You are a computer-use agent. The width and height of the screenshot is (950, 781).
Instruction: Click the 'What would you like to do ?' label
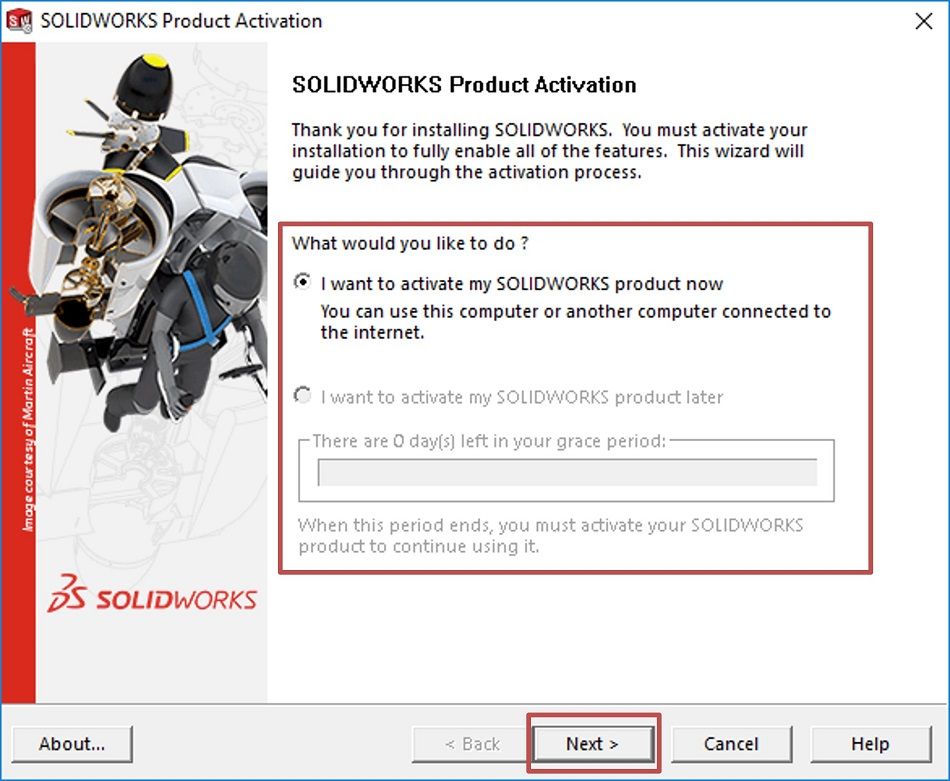(410, 243)
